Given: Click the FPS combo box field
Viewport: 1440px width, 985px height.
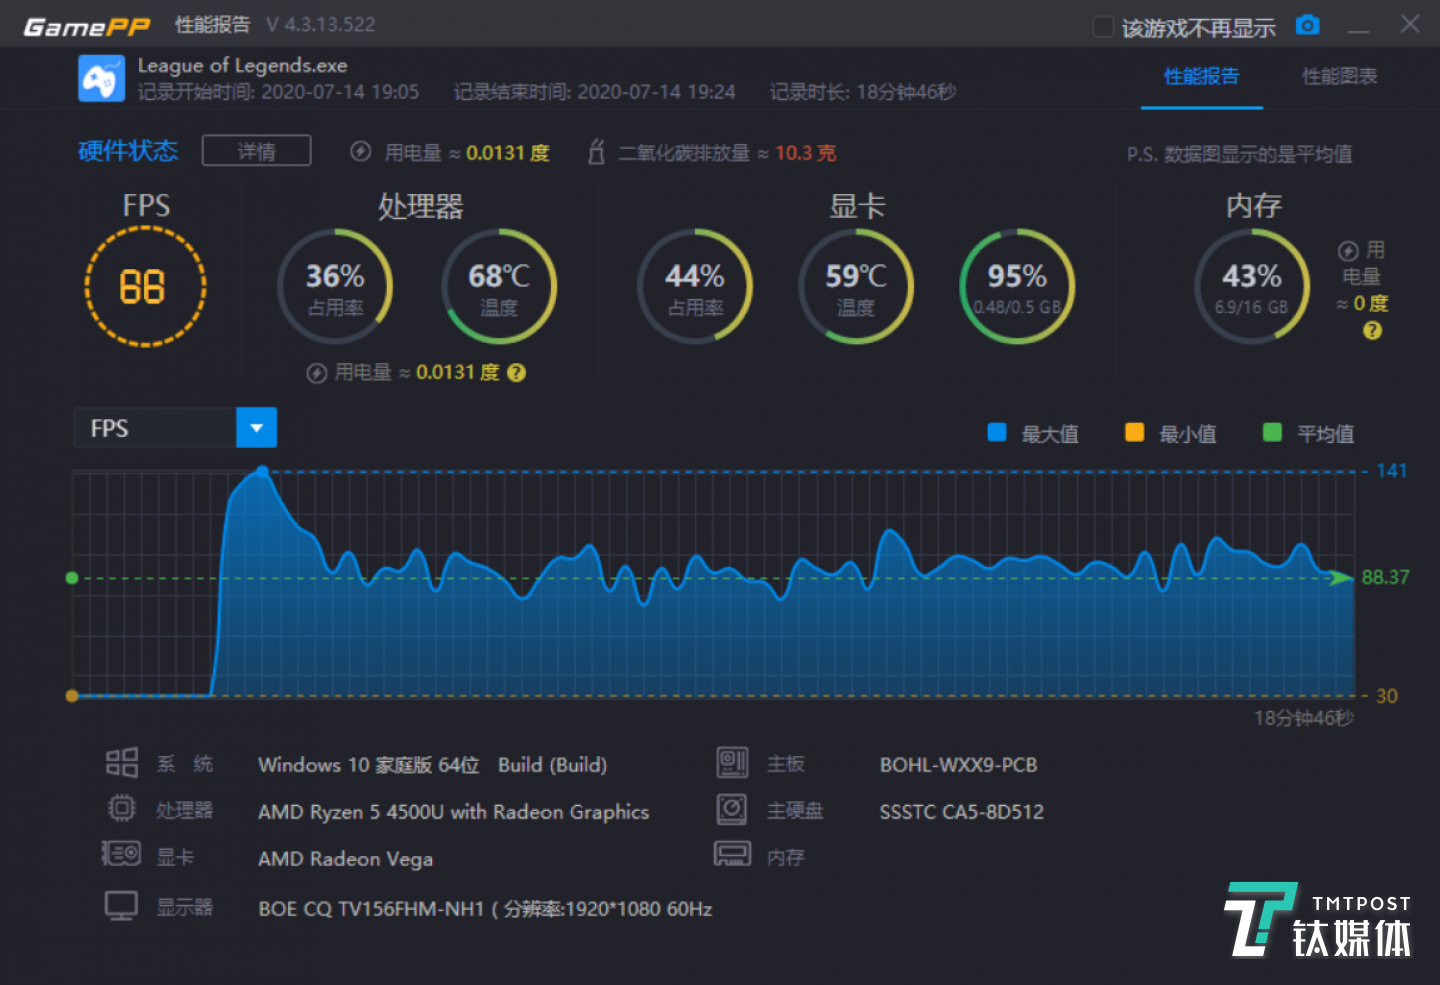Looking at the screenshot, I should (155, 428).
